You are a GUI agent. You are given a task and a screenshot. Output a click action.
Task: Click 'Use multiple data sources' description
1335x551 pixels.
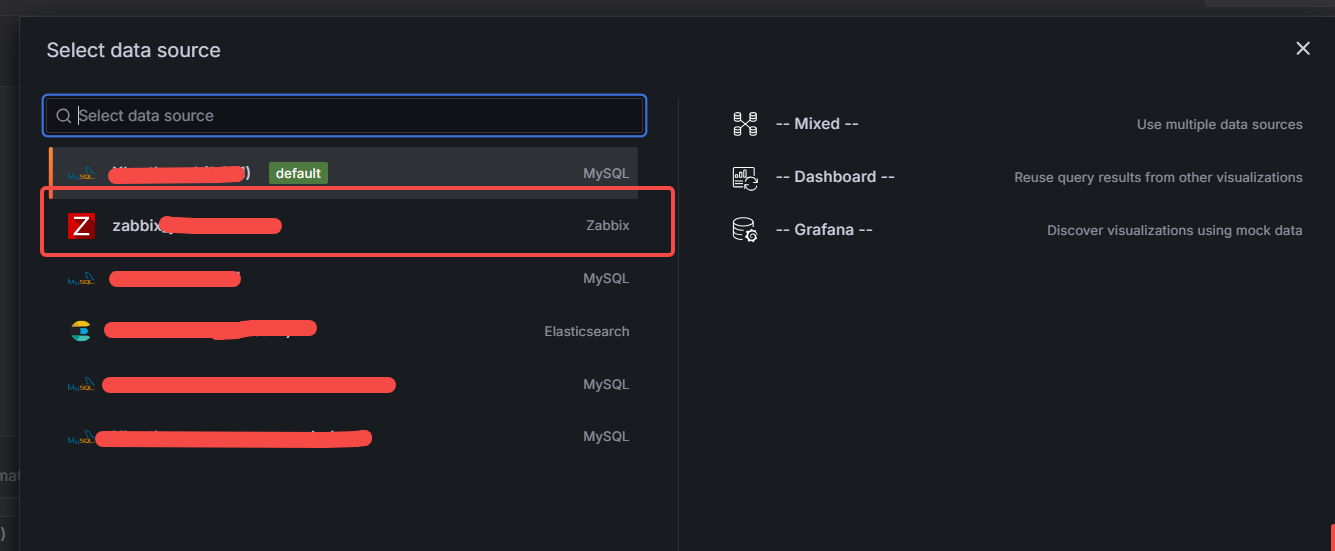coord(1220,125)
